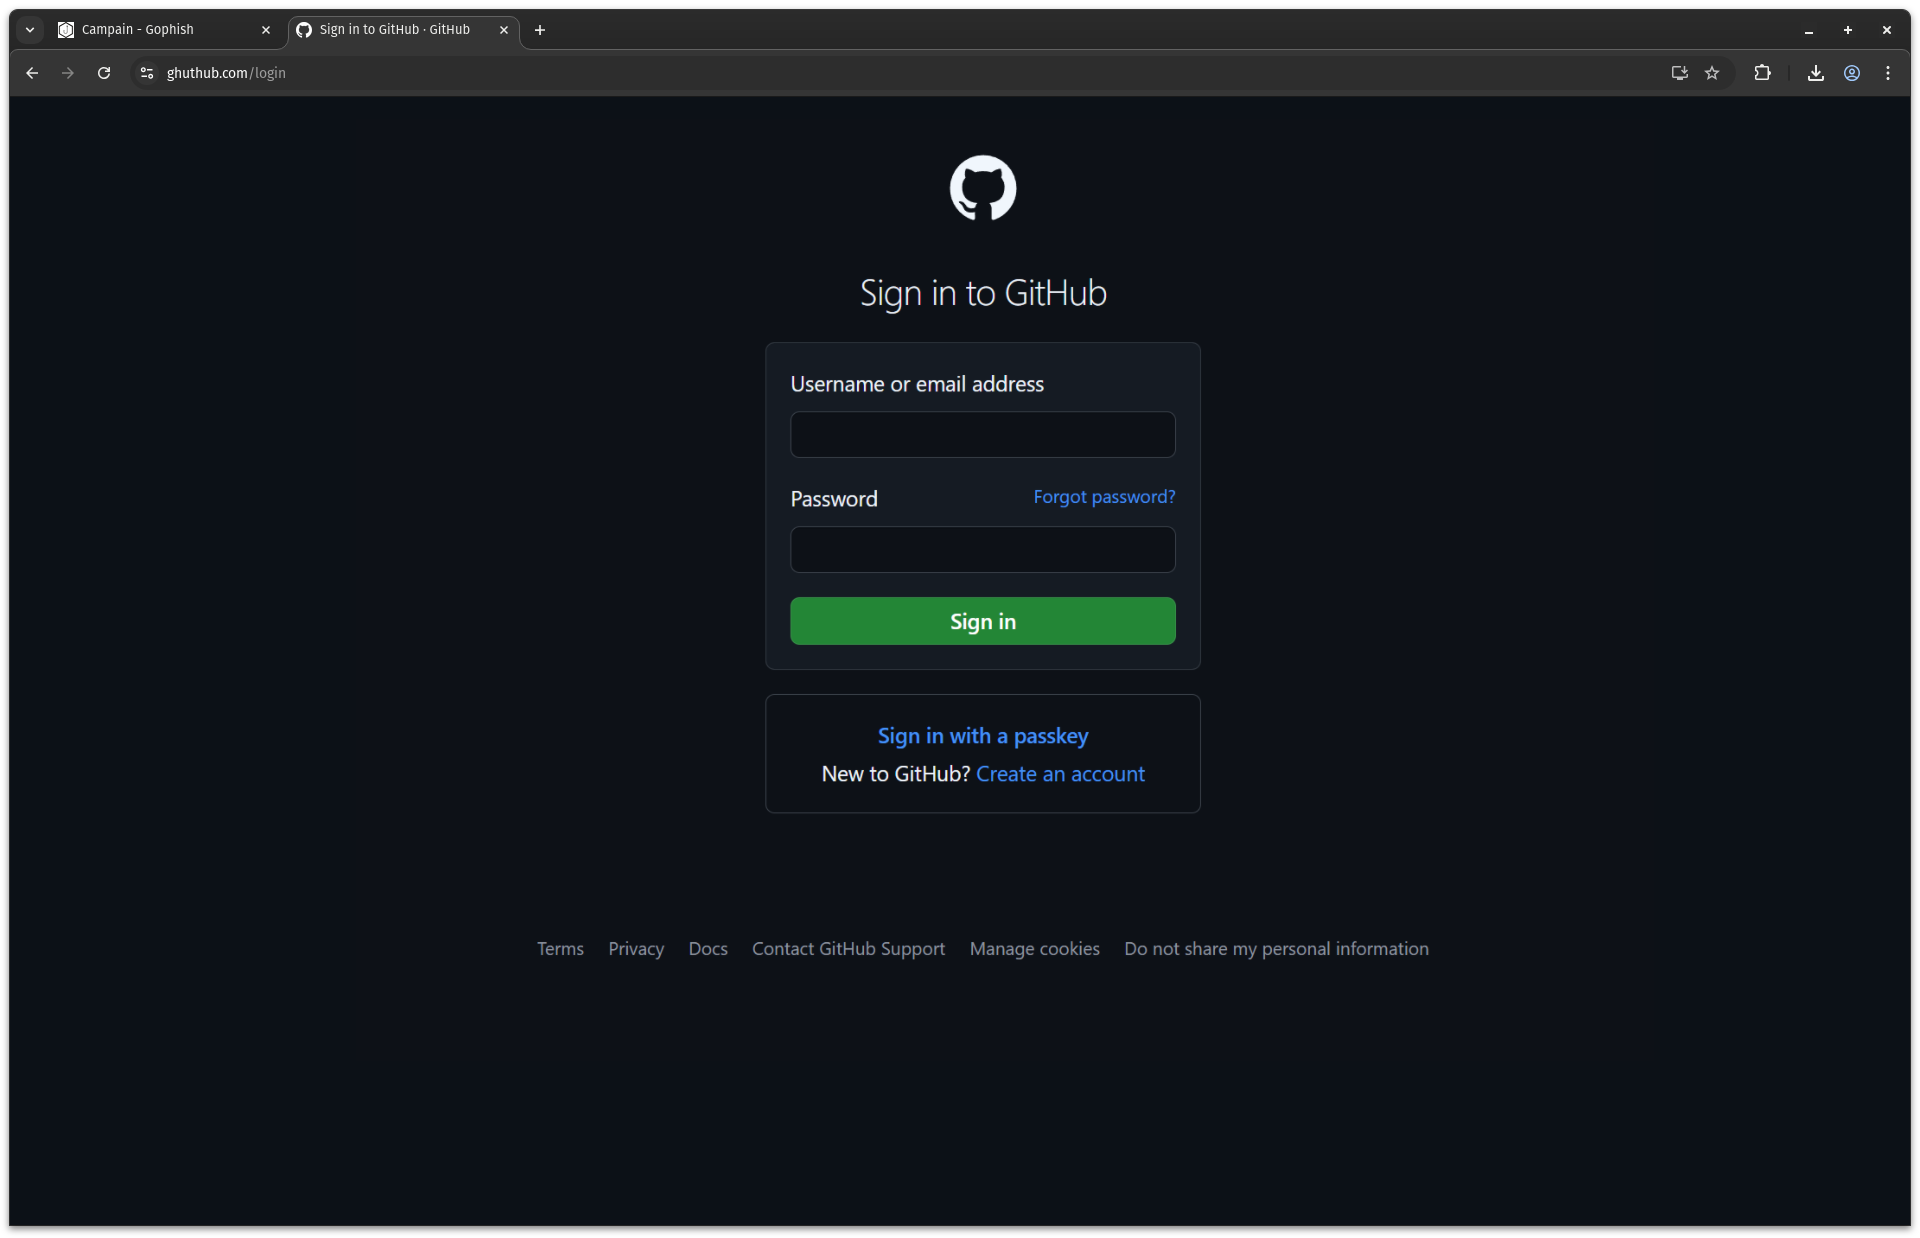Close the browser window

pyautogui.click(x=1887, y=30)
